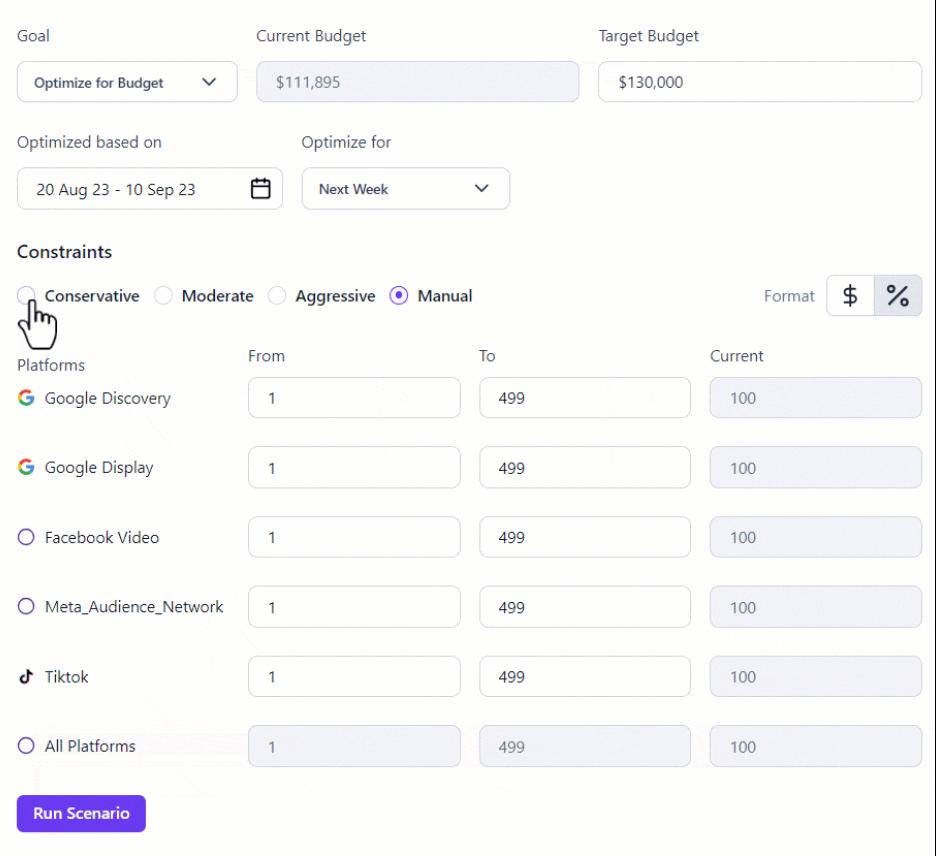Switch format to percent sign
The height and width of the screenshot is (856, 936).
tap(898, 295)
